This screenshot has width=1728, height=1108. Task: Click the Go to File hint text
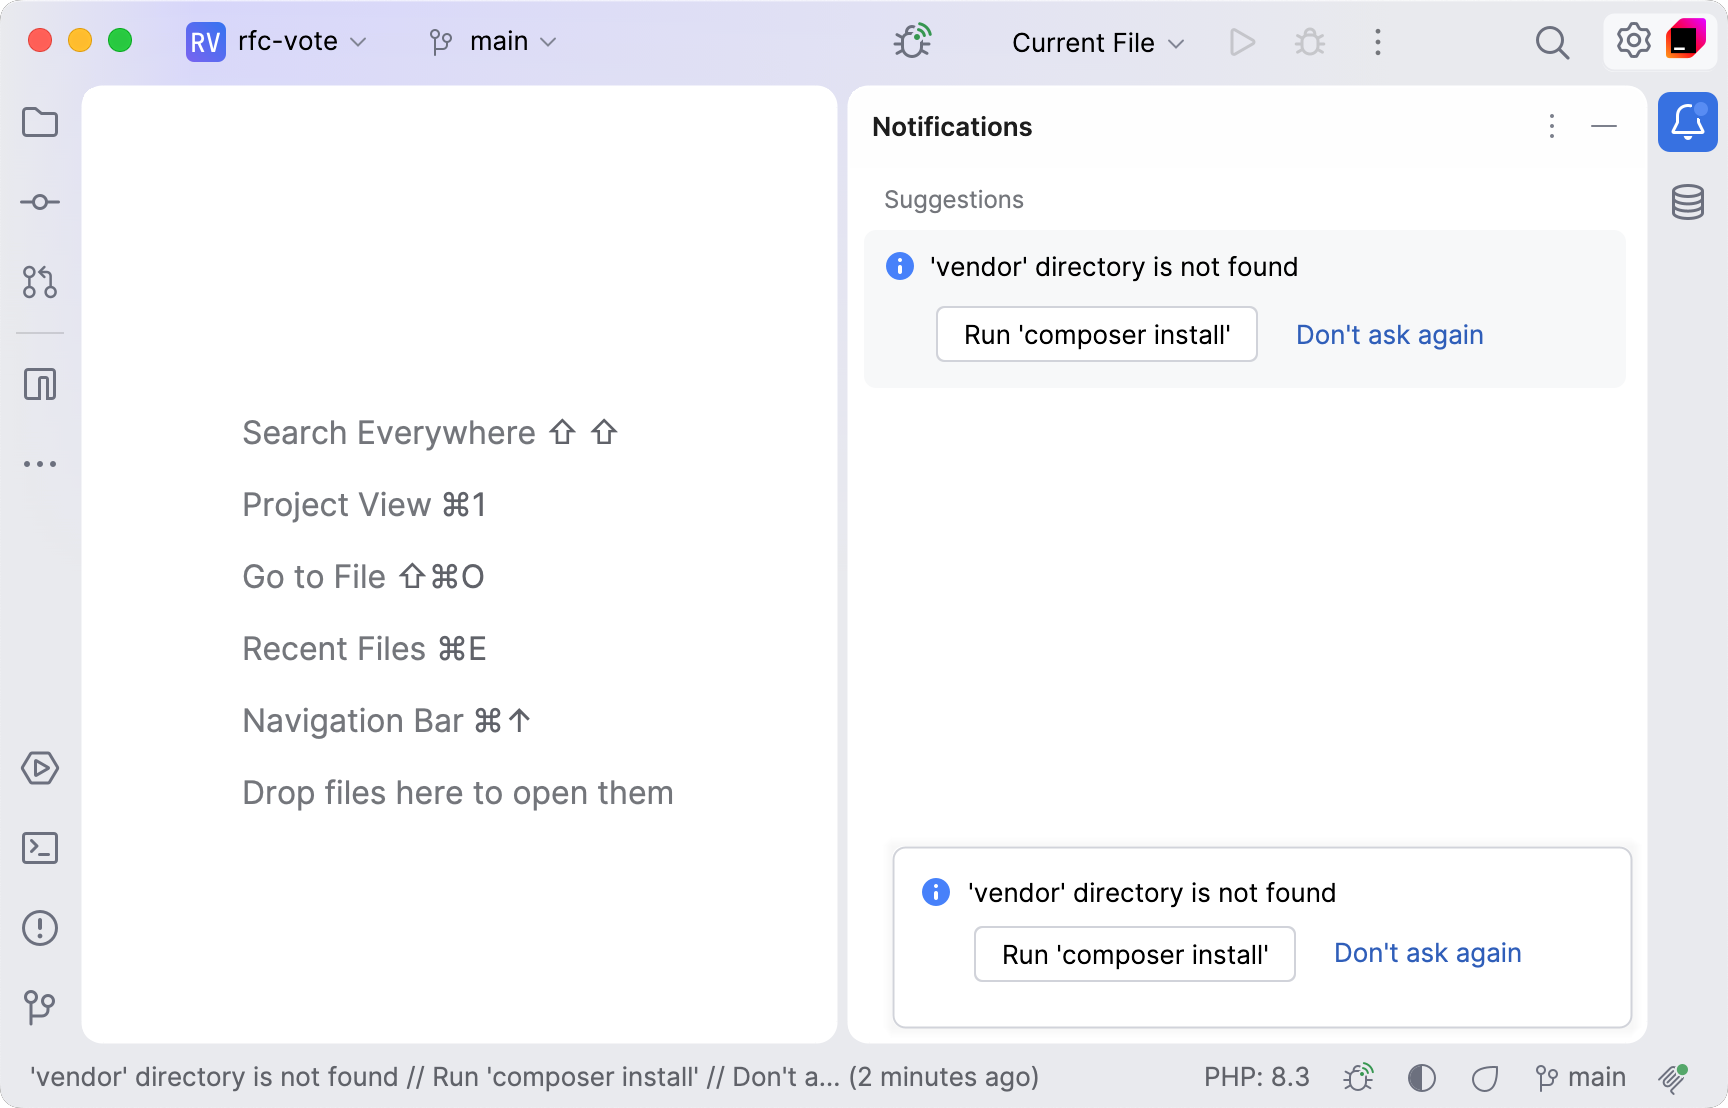(364, 577)
